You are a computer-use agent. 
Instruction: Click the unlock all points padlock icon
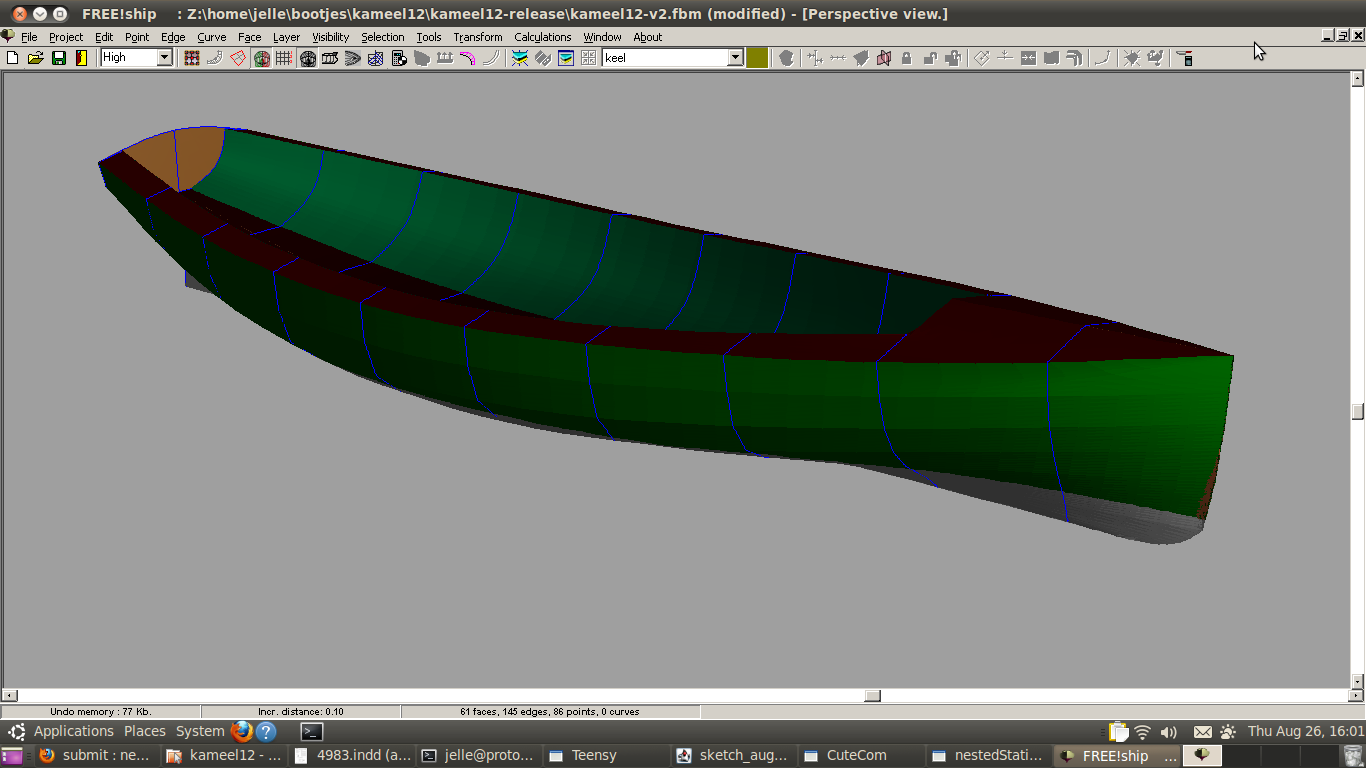coord(953,58)
